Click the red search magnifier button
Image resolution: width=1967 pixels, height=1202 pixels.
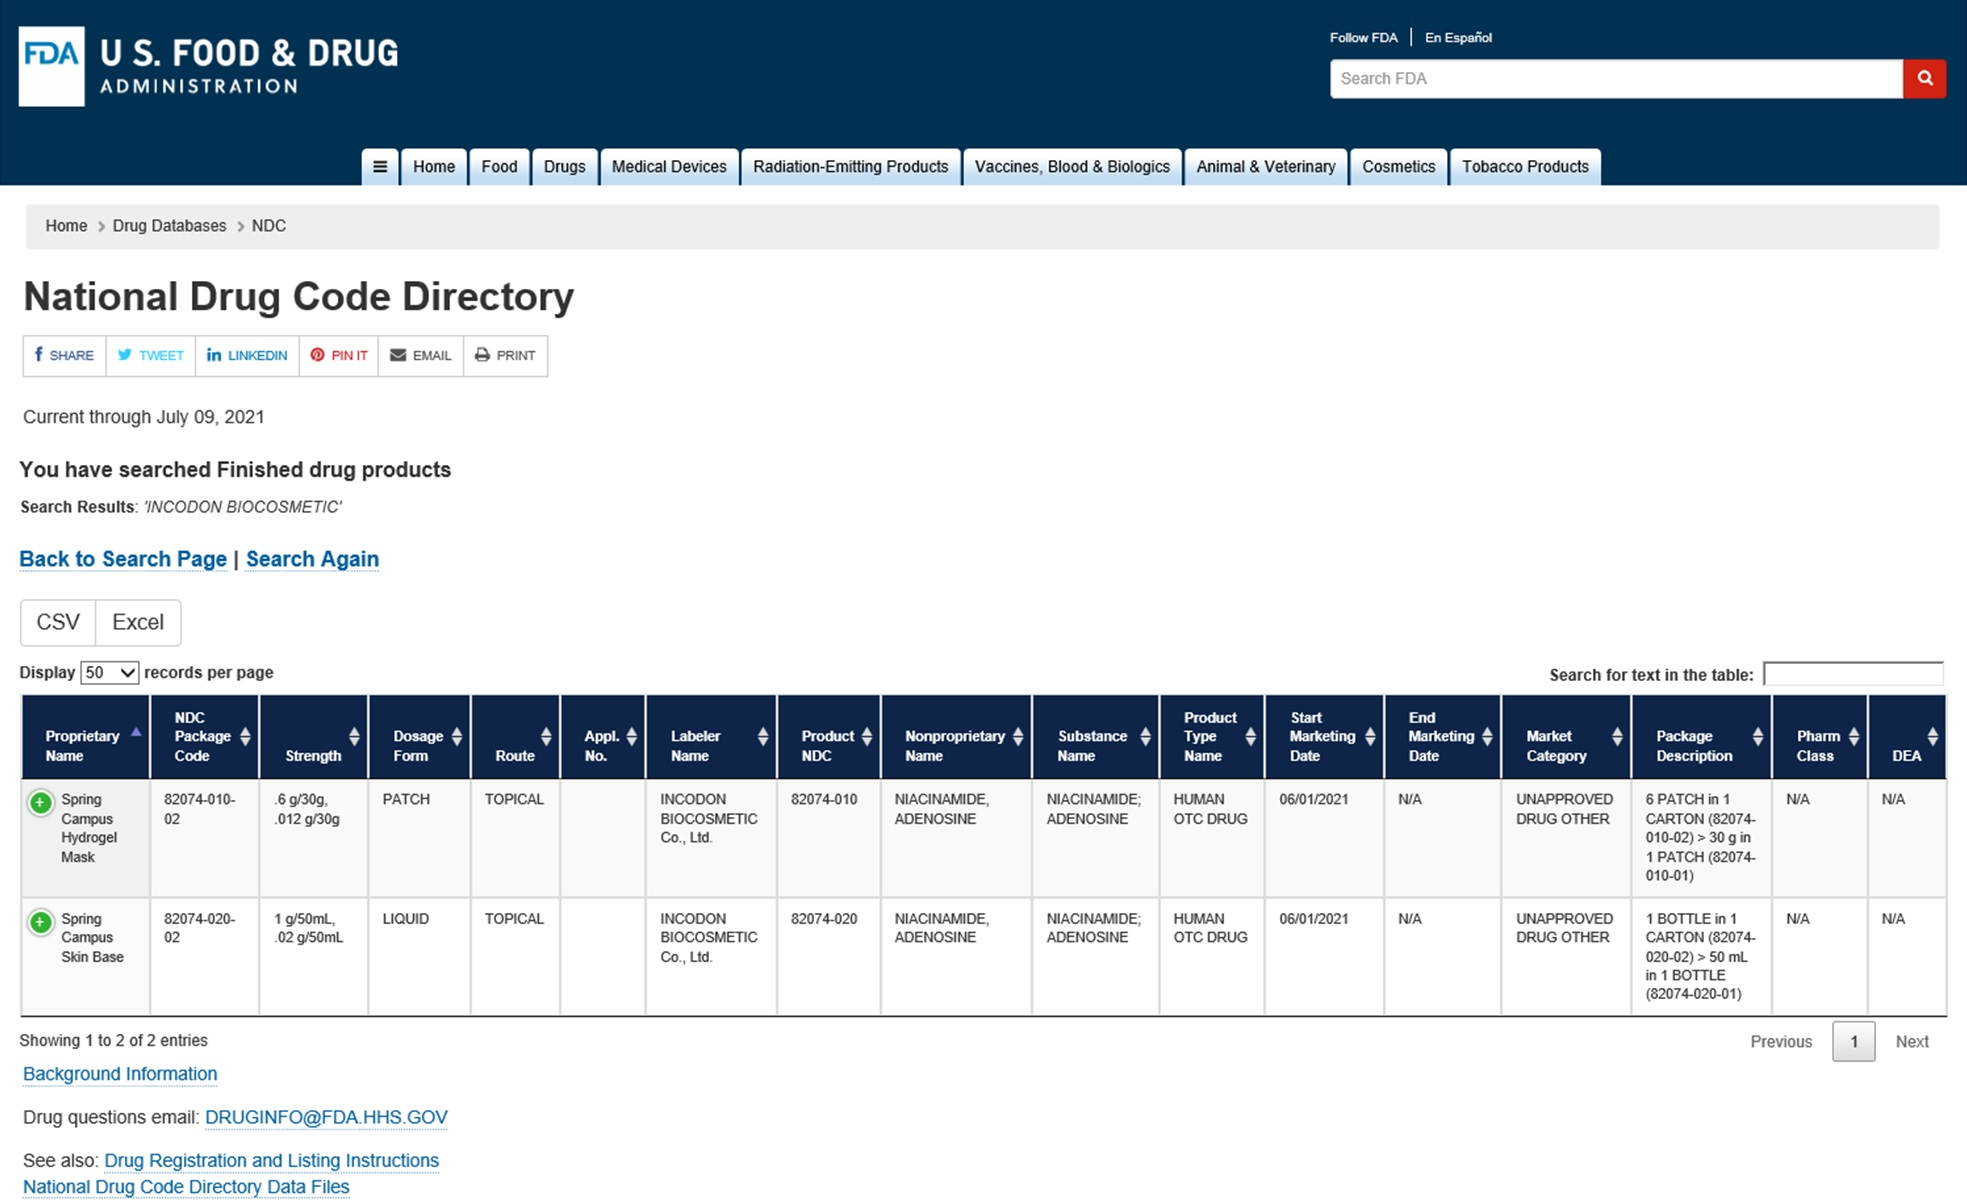1924,78
